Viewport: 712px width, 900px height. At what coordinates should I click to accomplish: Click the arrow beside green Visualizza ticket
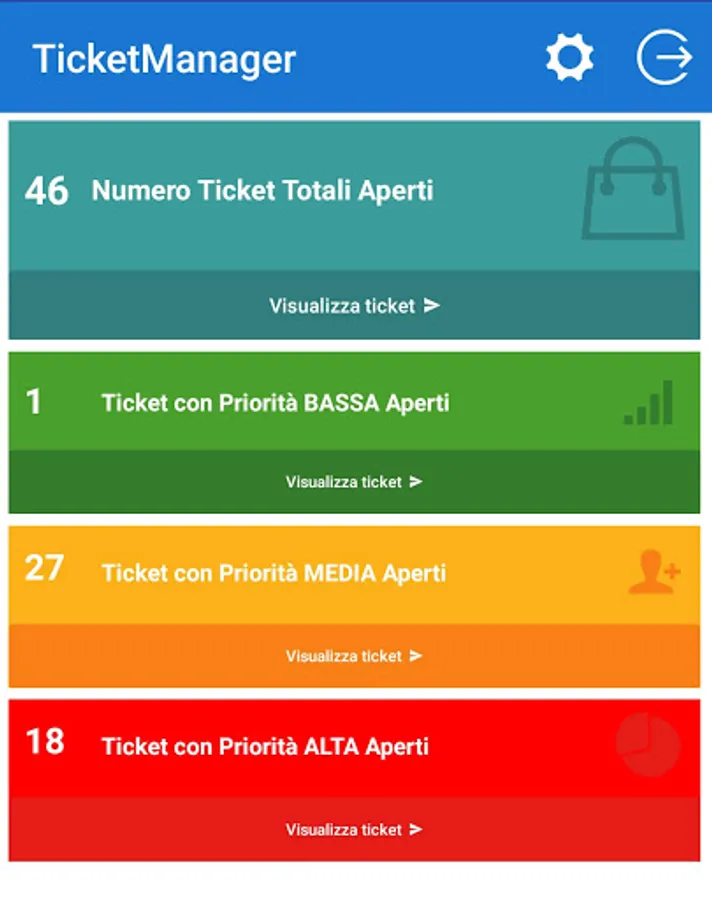[416, 482]
